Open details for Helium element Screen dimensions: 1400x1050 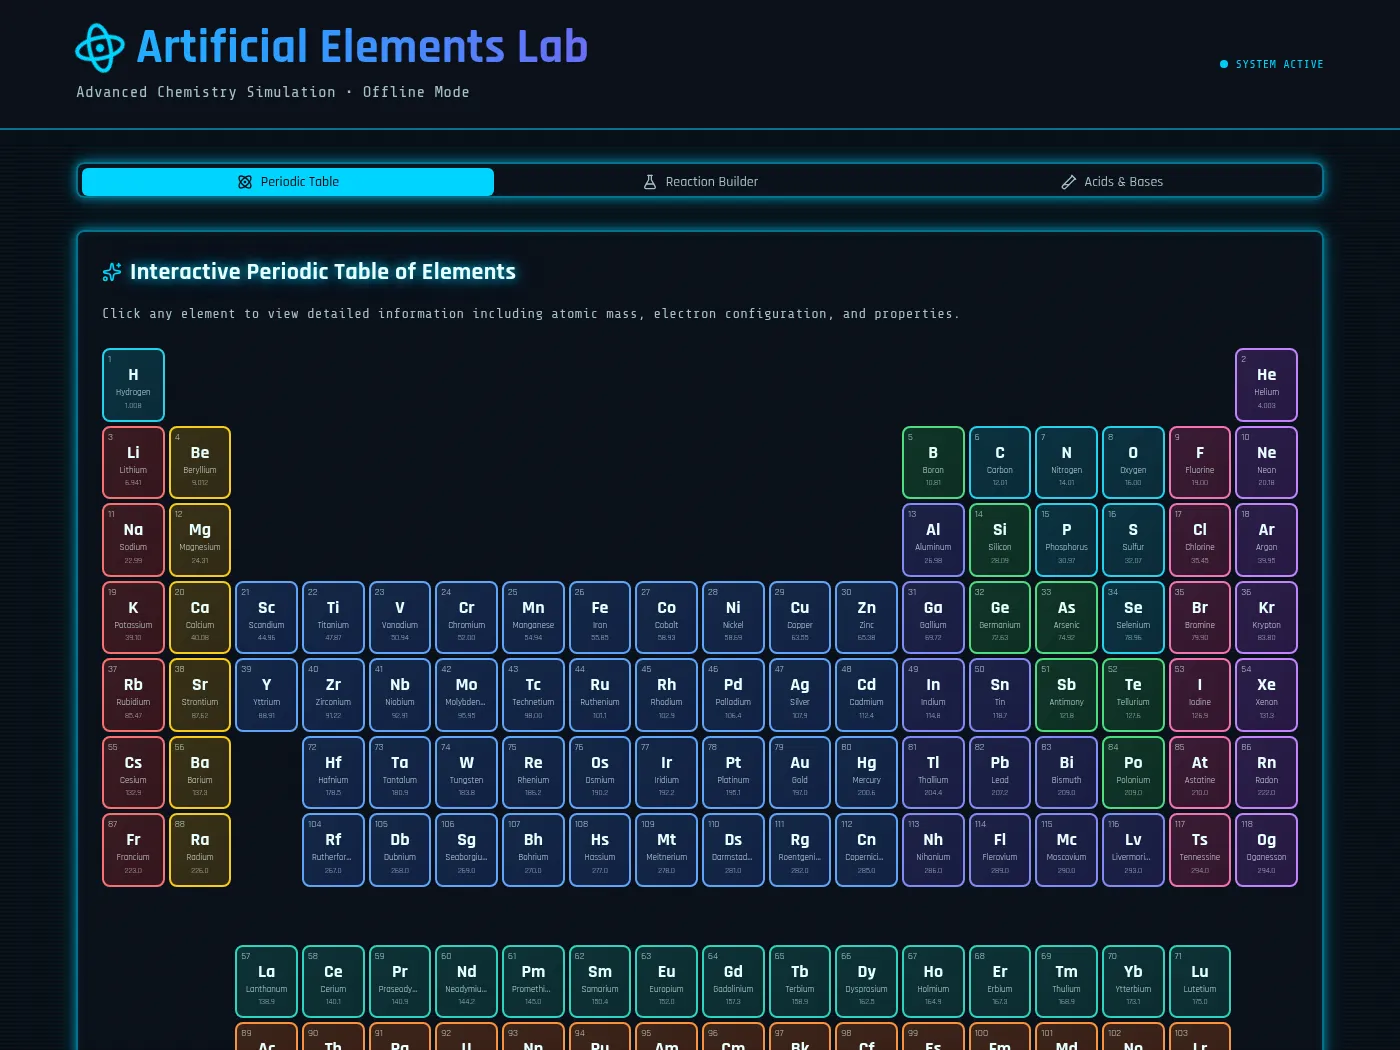pyautogui.click(x=1266, y=384)
